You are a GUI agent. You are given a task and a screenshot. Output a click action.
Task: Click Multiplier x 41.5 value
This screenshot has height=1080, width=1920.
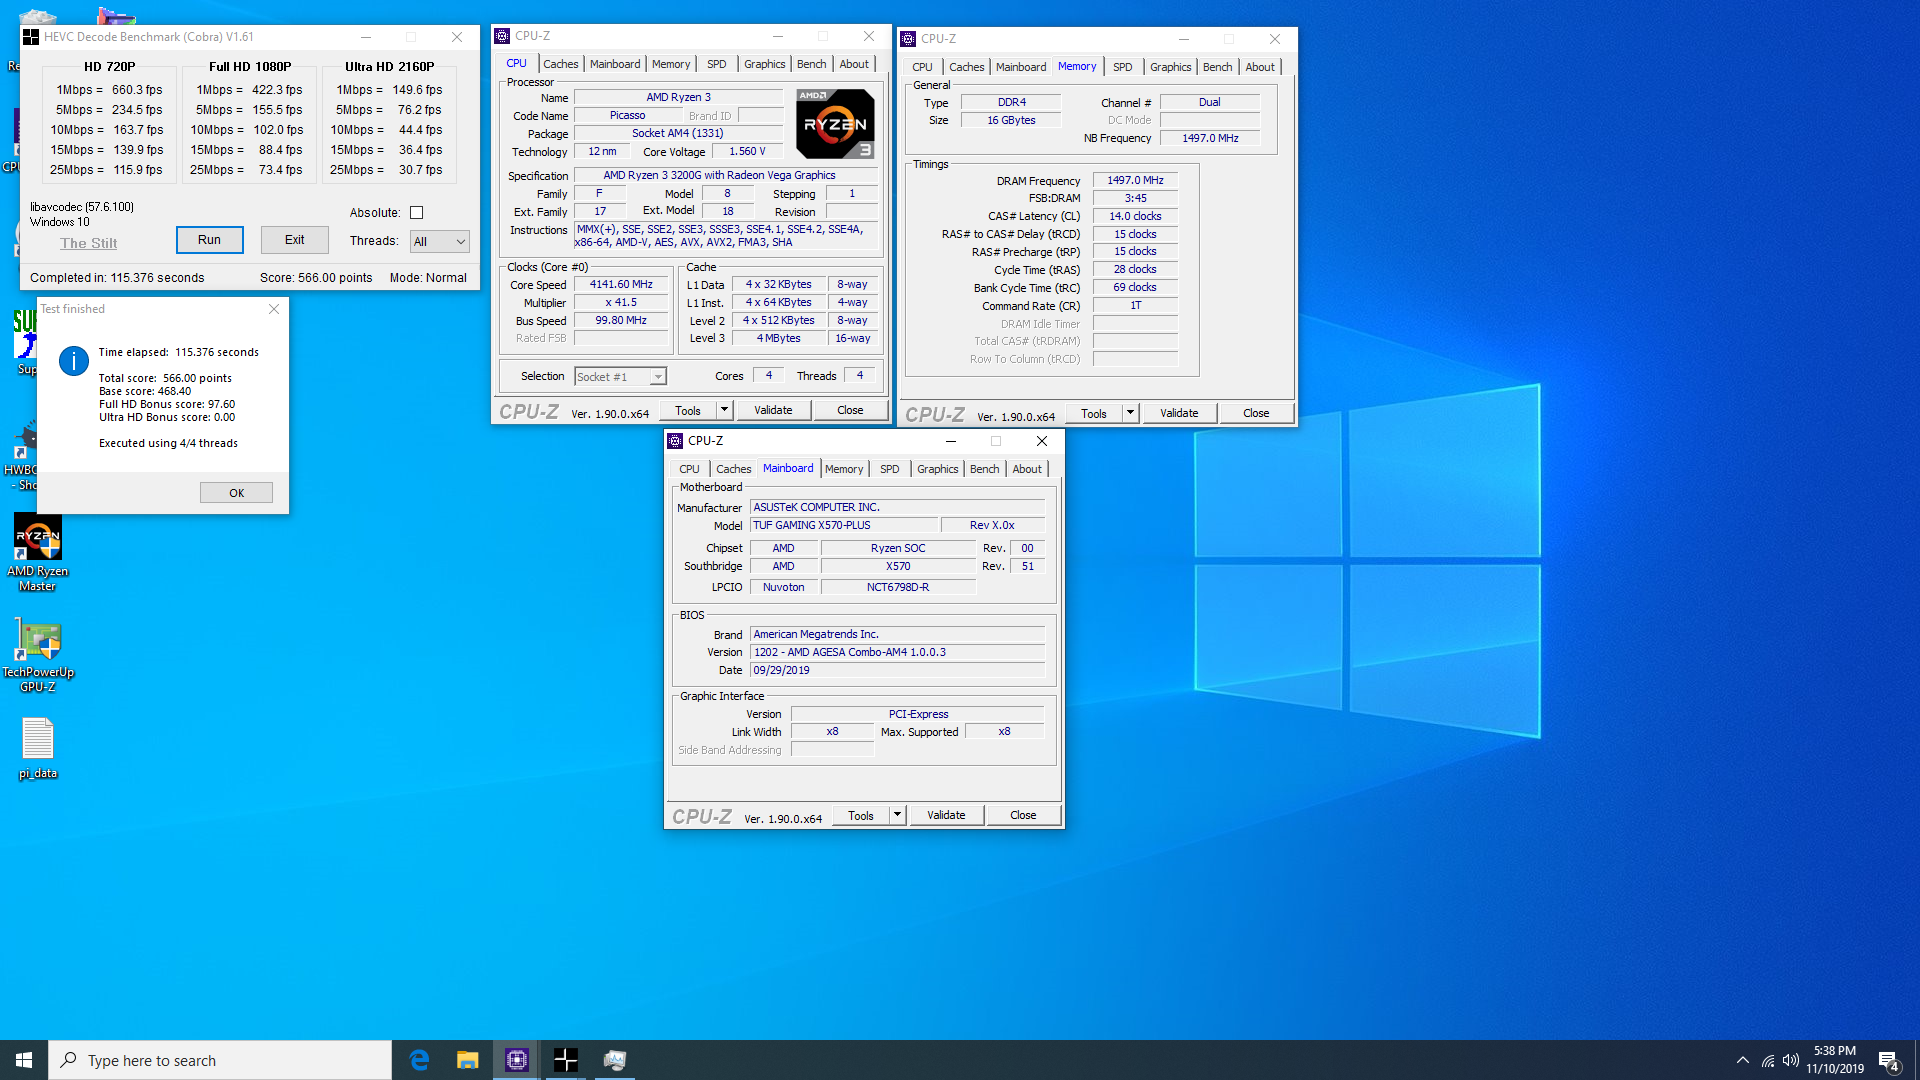[621, 303]
